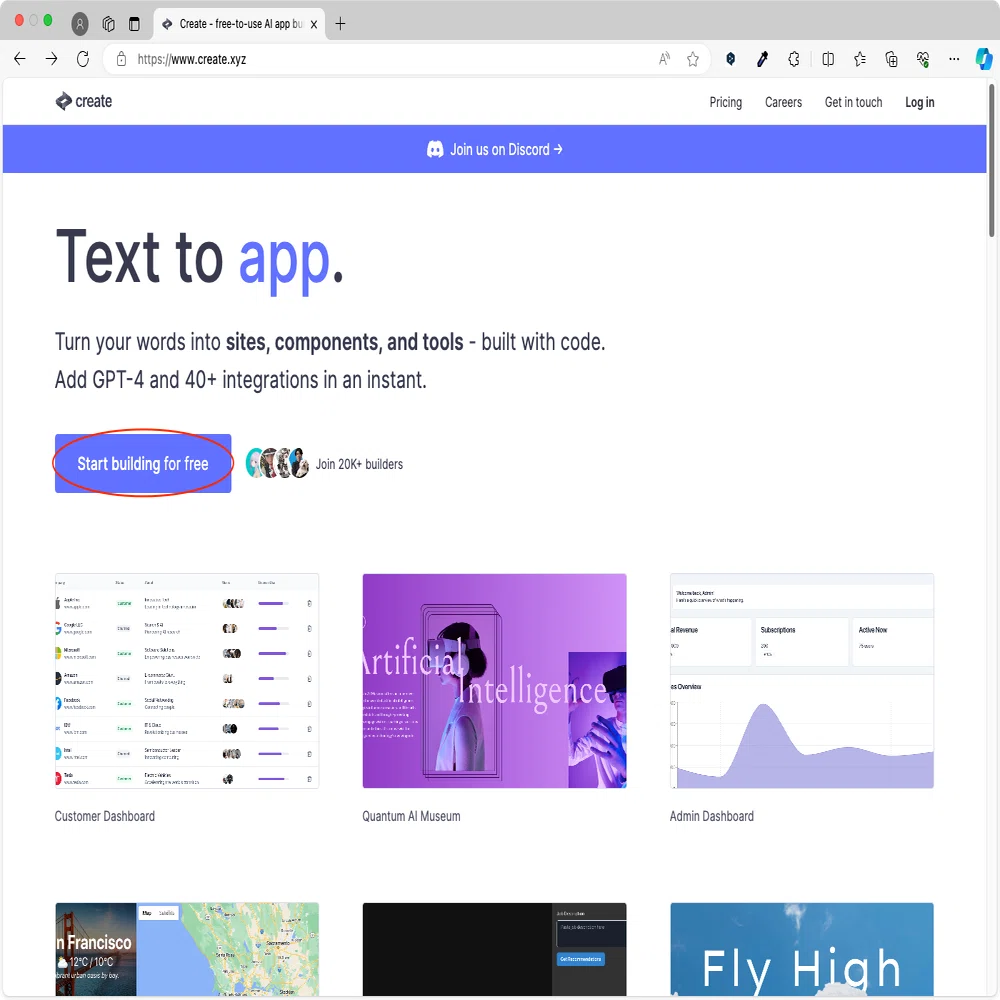Open the Pricing page
This screenshot has width=1000, height=1000.
tap(726, 102)
